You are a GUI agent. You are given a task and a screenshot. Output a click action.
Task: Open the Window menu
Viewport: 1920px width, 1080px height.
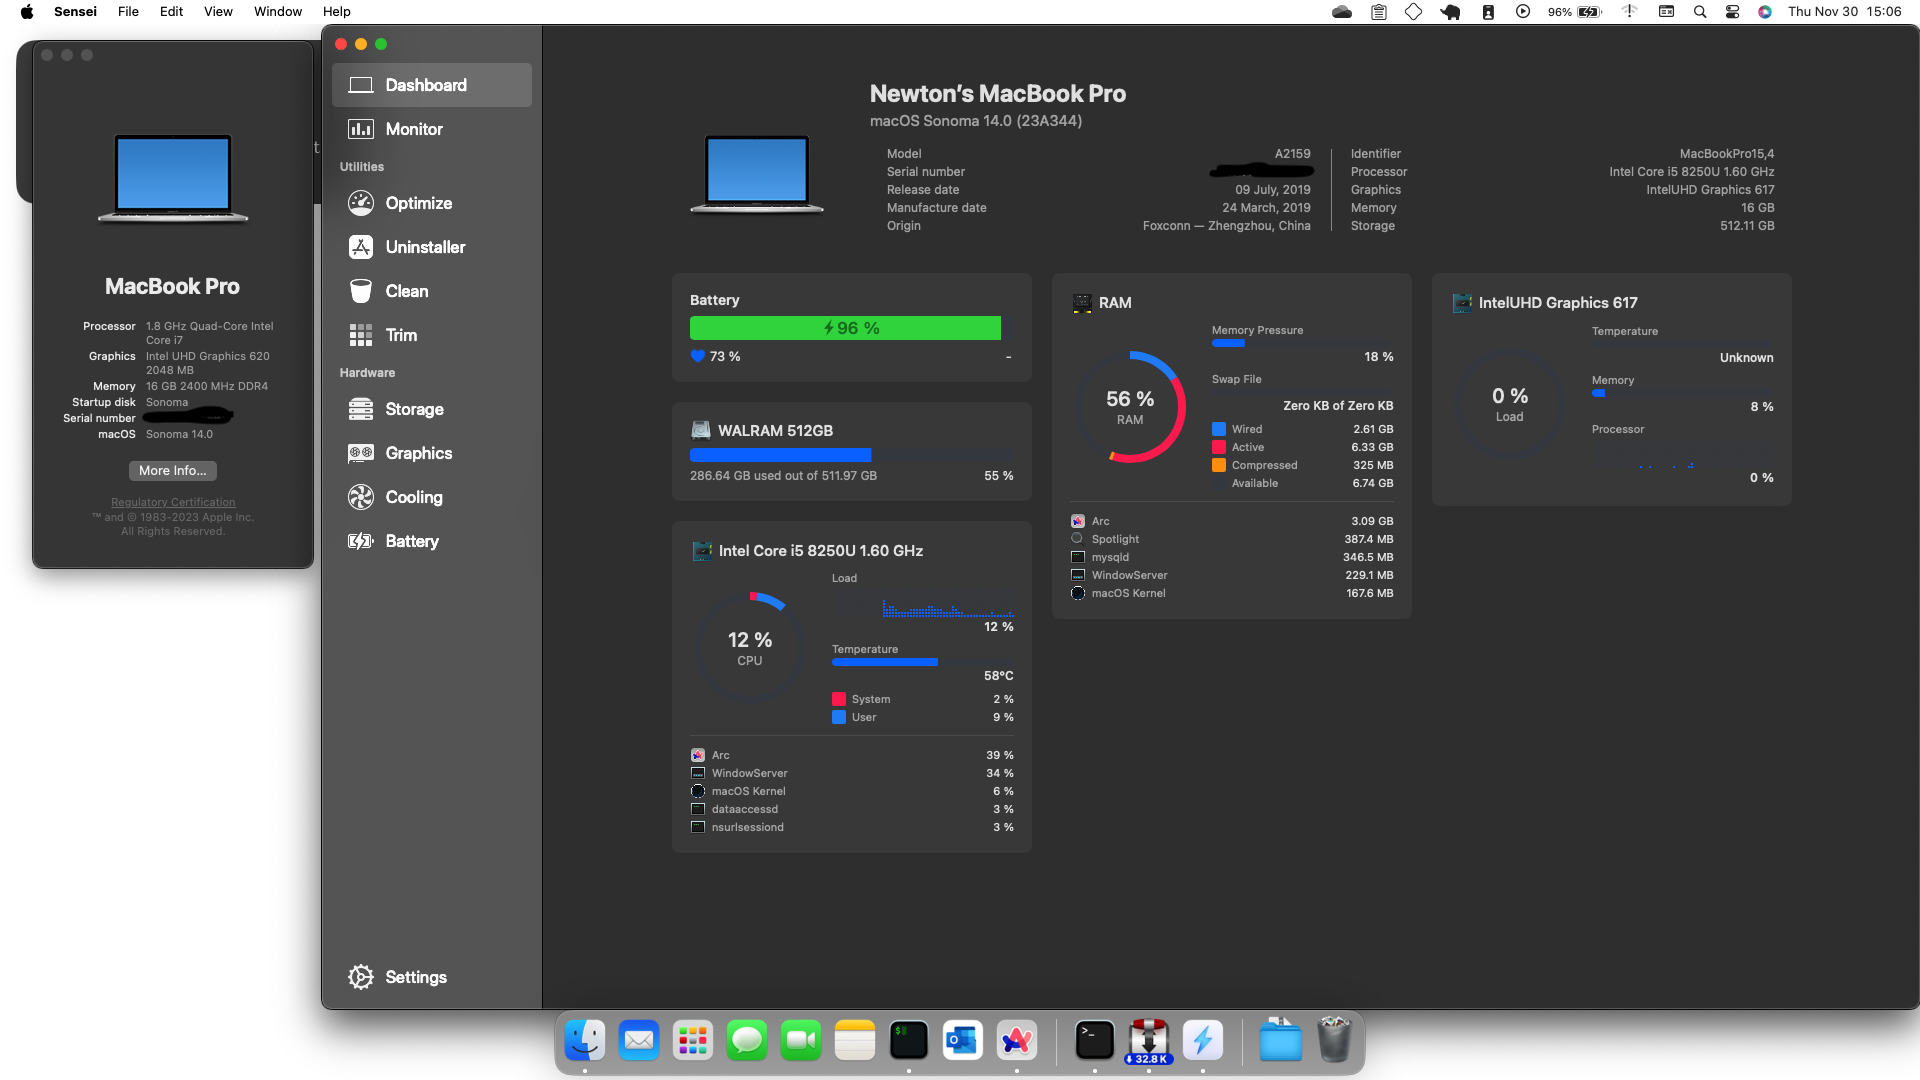point(277,12)
